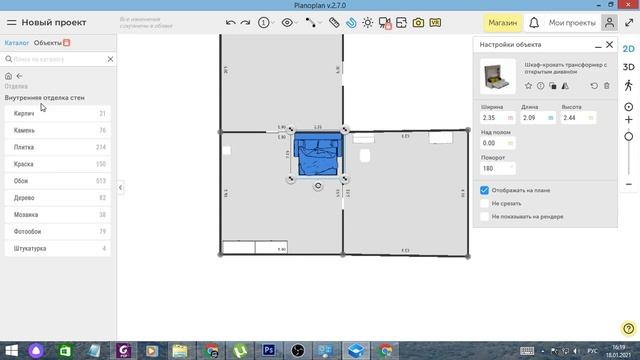Edit the Над полом height field
This screenshot has height=360, width=640.
click(x=498, y=143)
